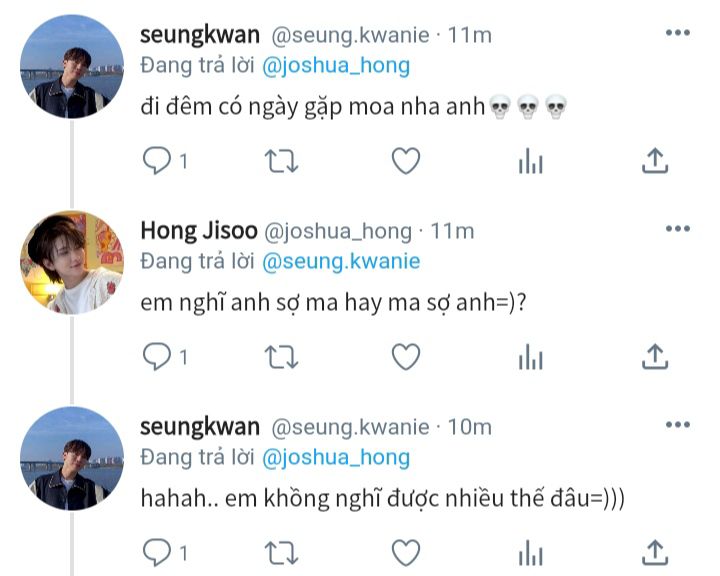Open Hong Jisoo display name profile
Viewport: 720px width, 576px height.
(199, 231)
